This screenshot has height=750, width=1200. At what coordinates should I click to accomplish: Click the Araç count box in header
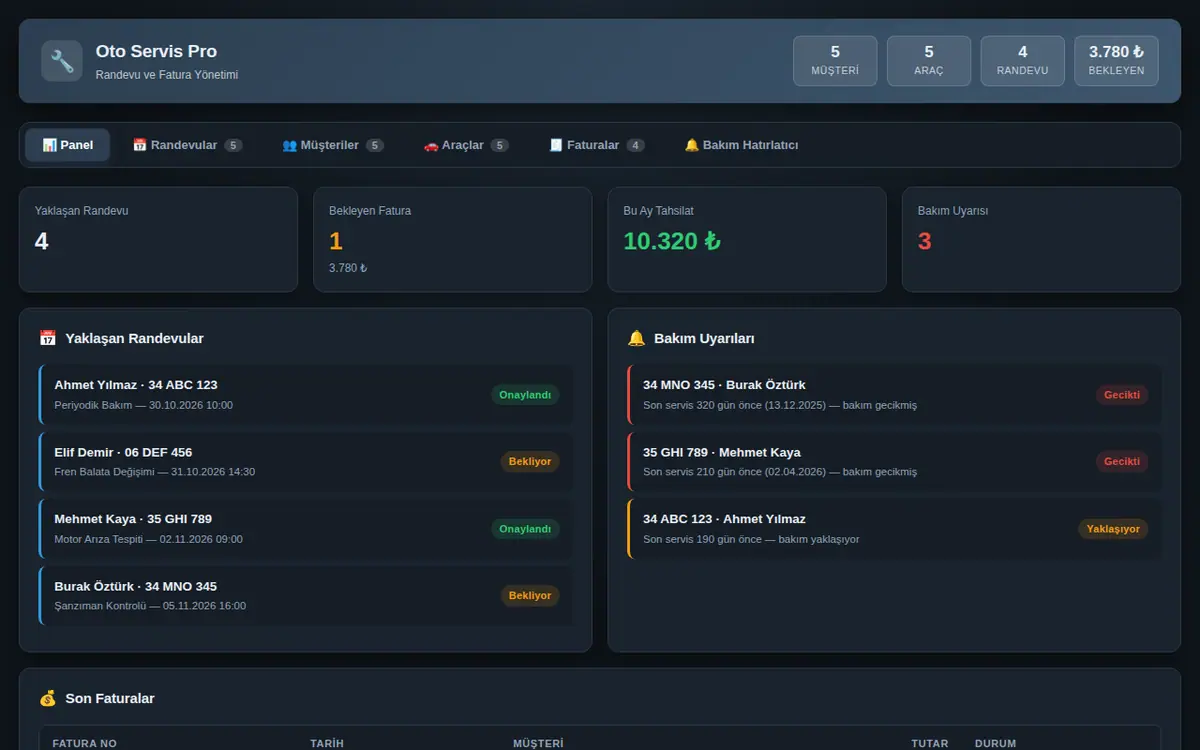coord(929,61)
